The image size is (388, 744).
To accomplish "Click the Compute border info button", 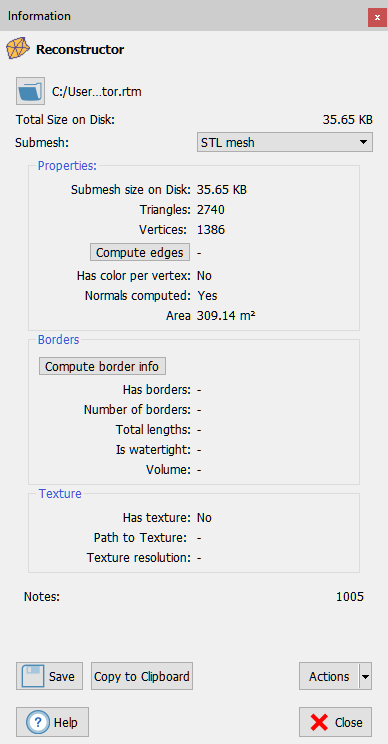I will 102,366.
